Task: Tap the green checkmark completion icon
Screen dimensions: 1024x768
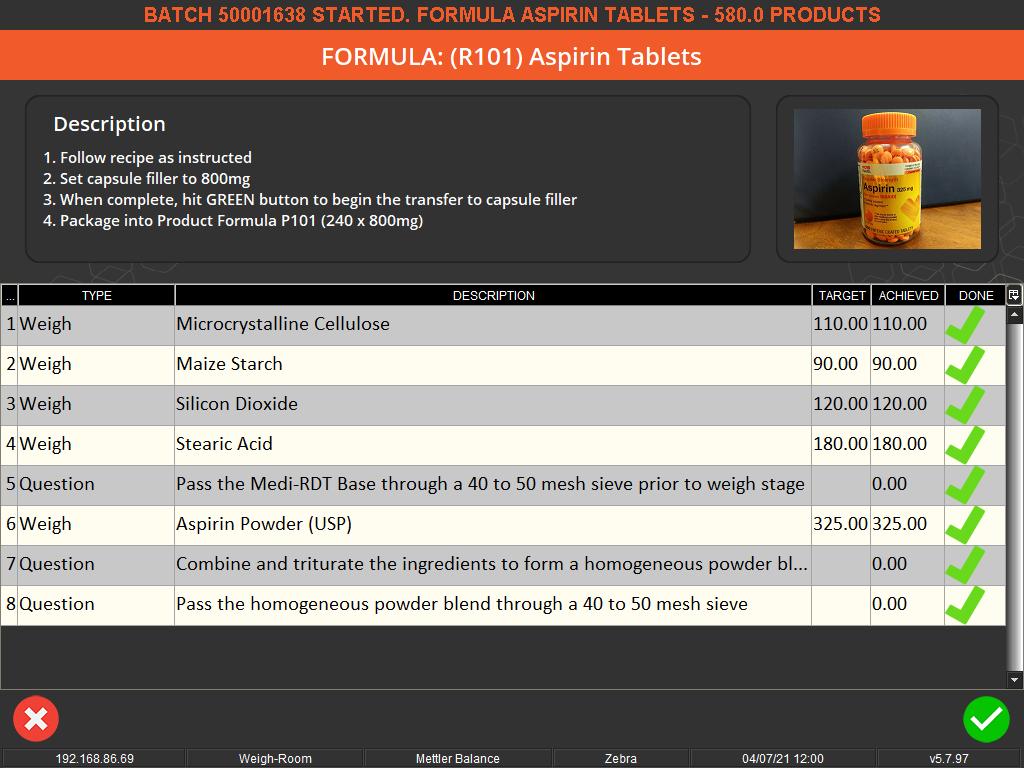Action: click(987, 719)
